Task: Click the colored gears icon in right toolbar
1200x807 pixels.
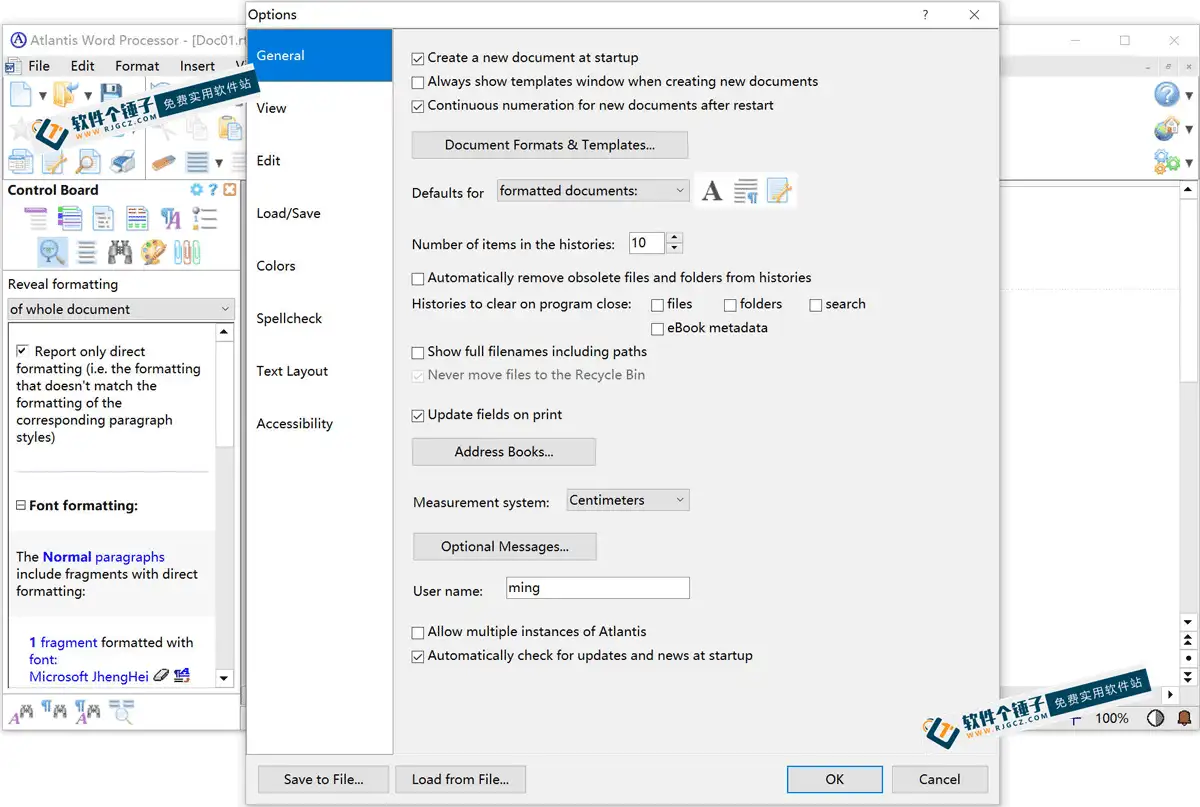Action: click(1167, 161)
